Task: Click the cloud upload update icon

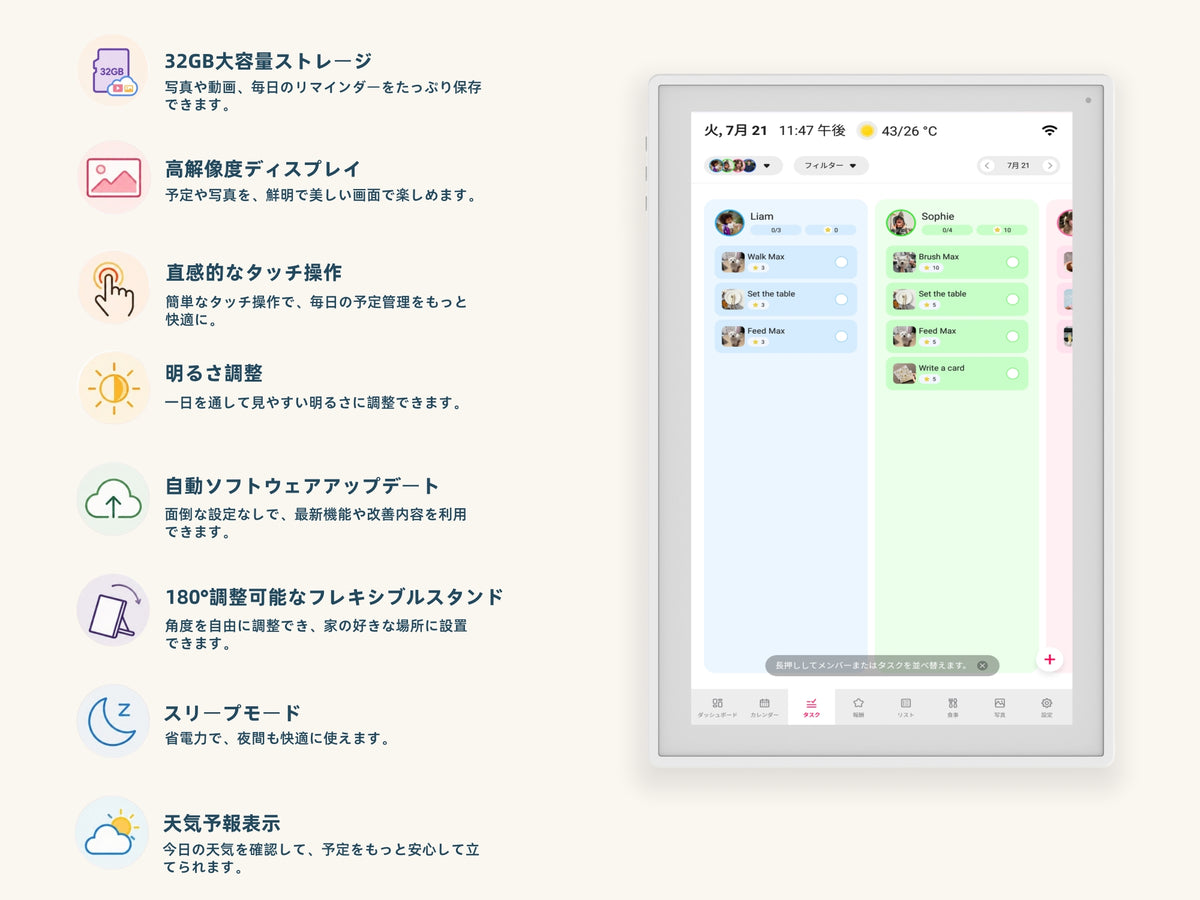Action: pyautogui.click(x=113, y=499)
